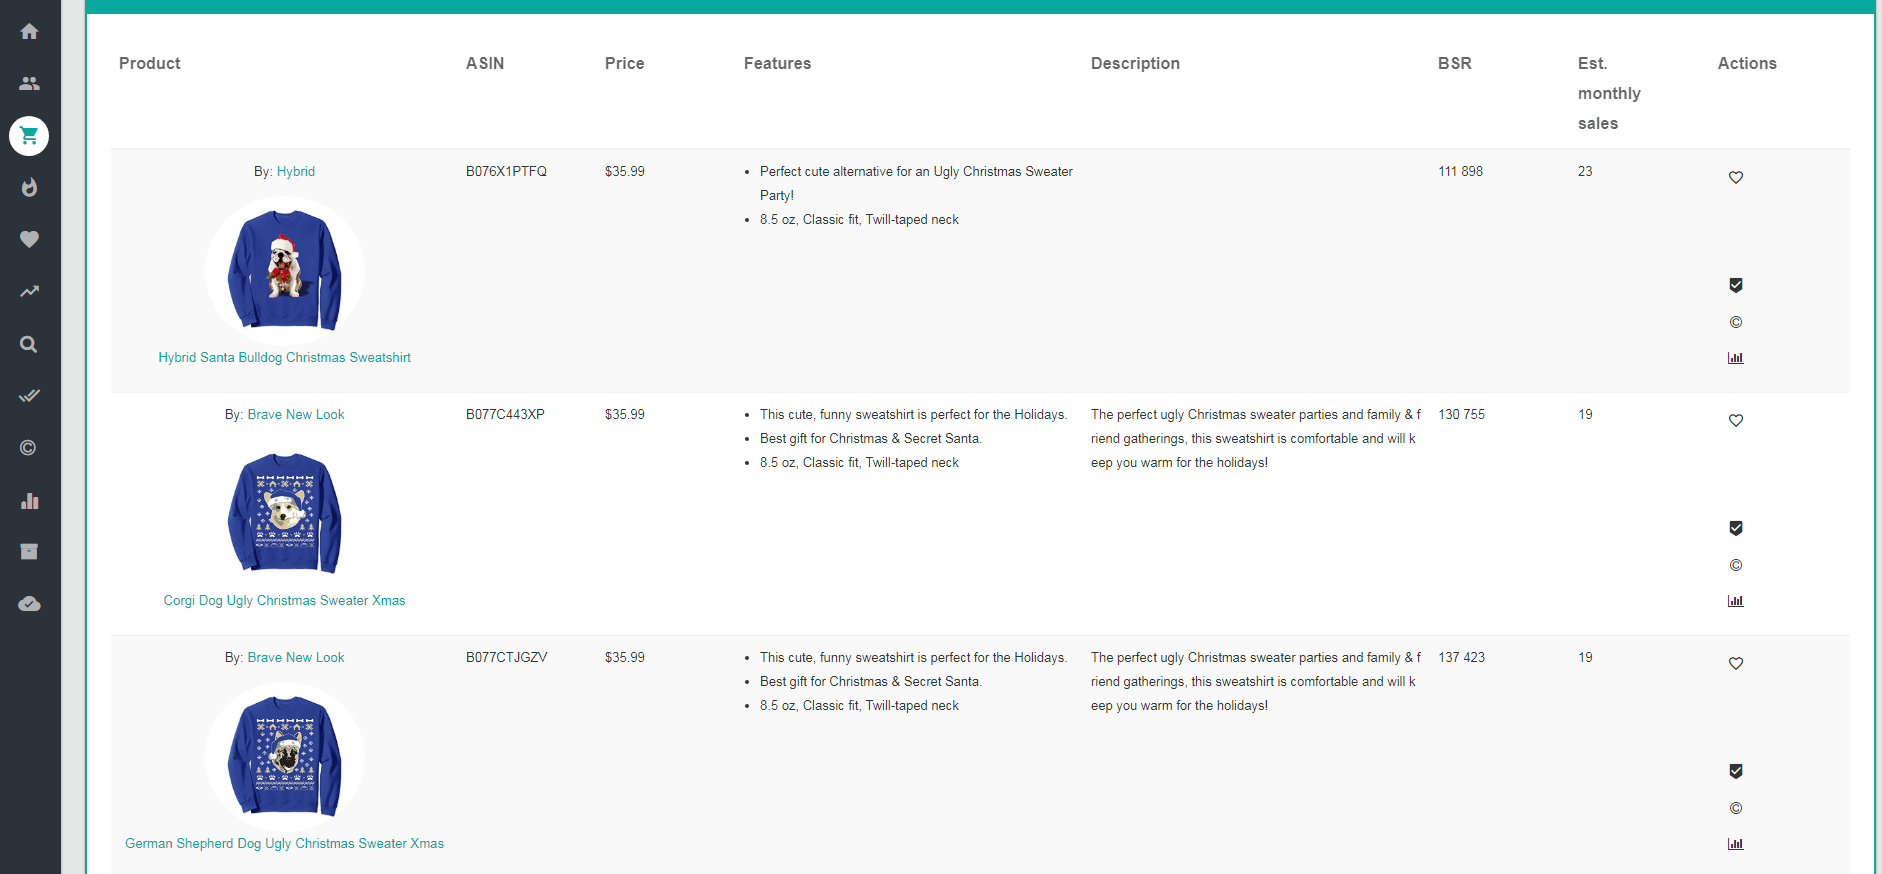Click the ASIN column header
The image size is (1882, 874).
485,63
